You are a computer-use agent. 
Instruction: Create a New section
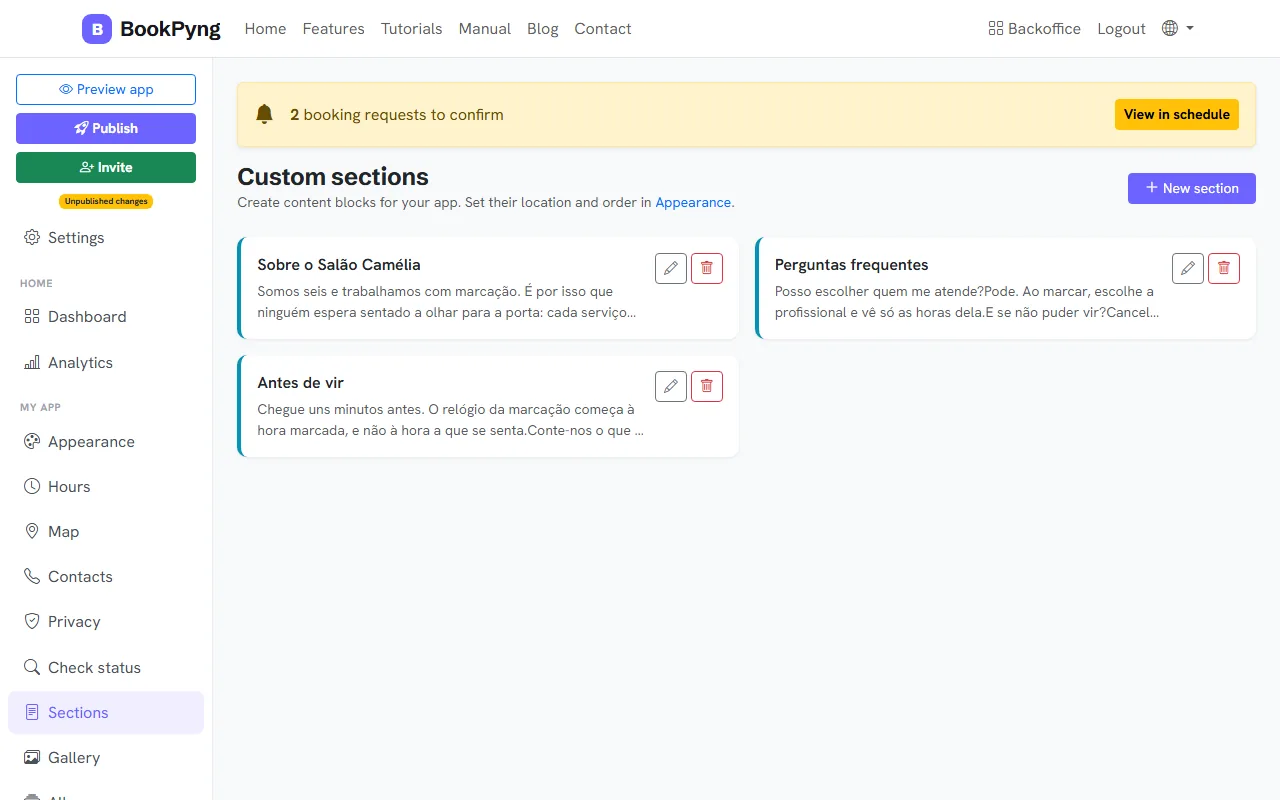[x=1191, y=188]
